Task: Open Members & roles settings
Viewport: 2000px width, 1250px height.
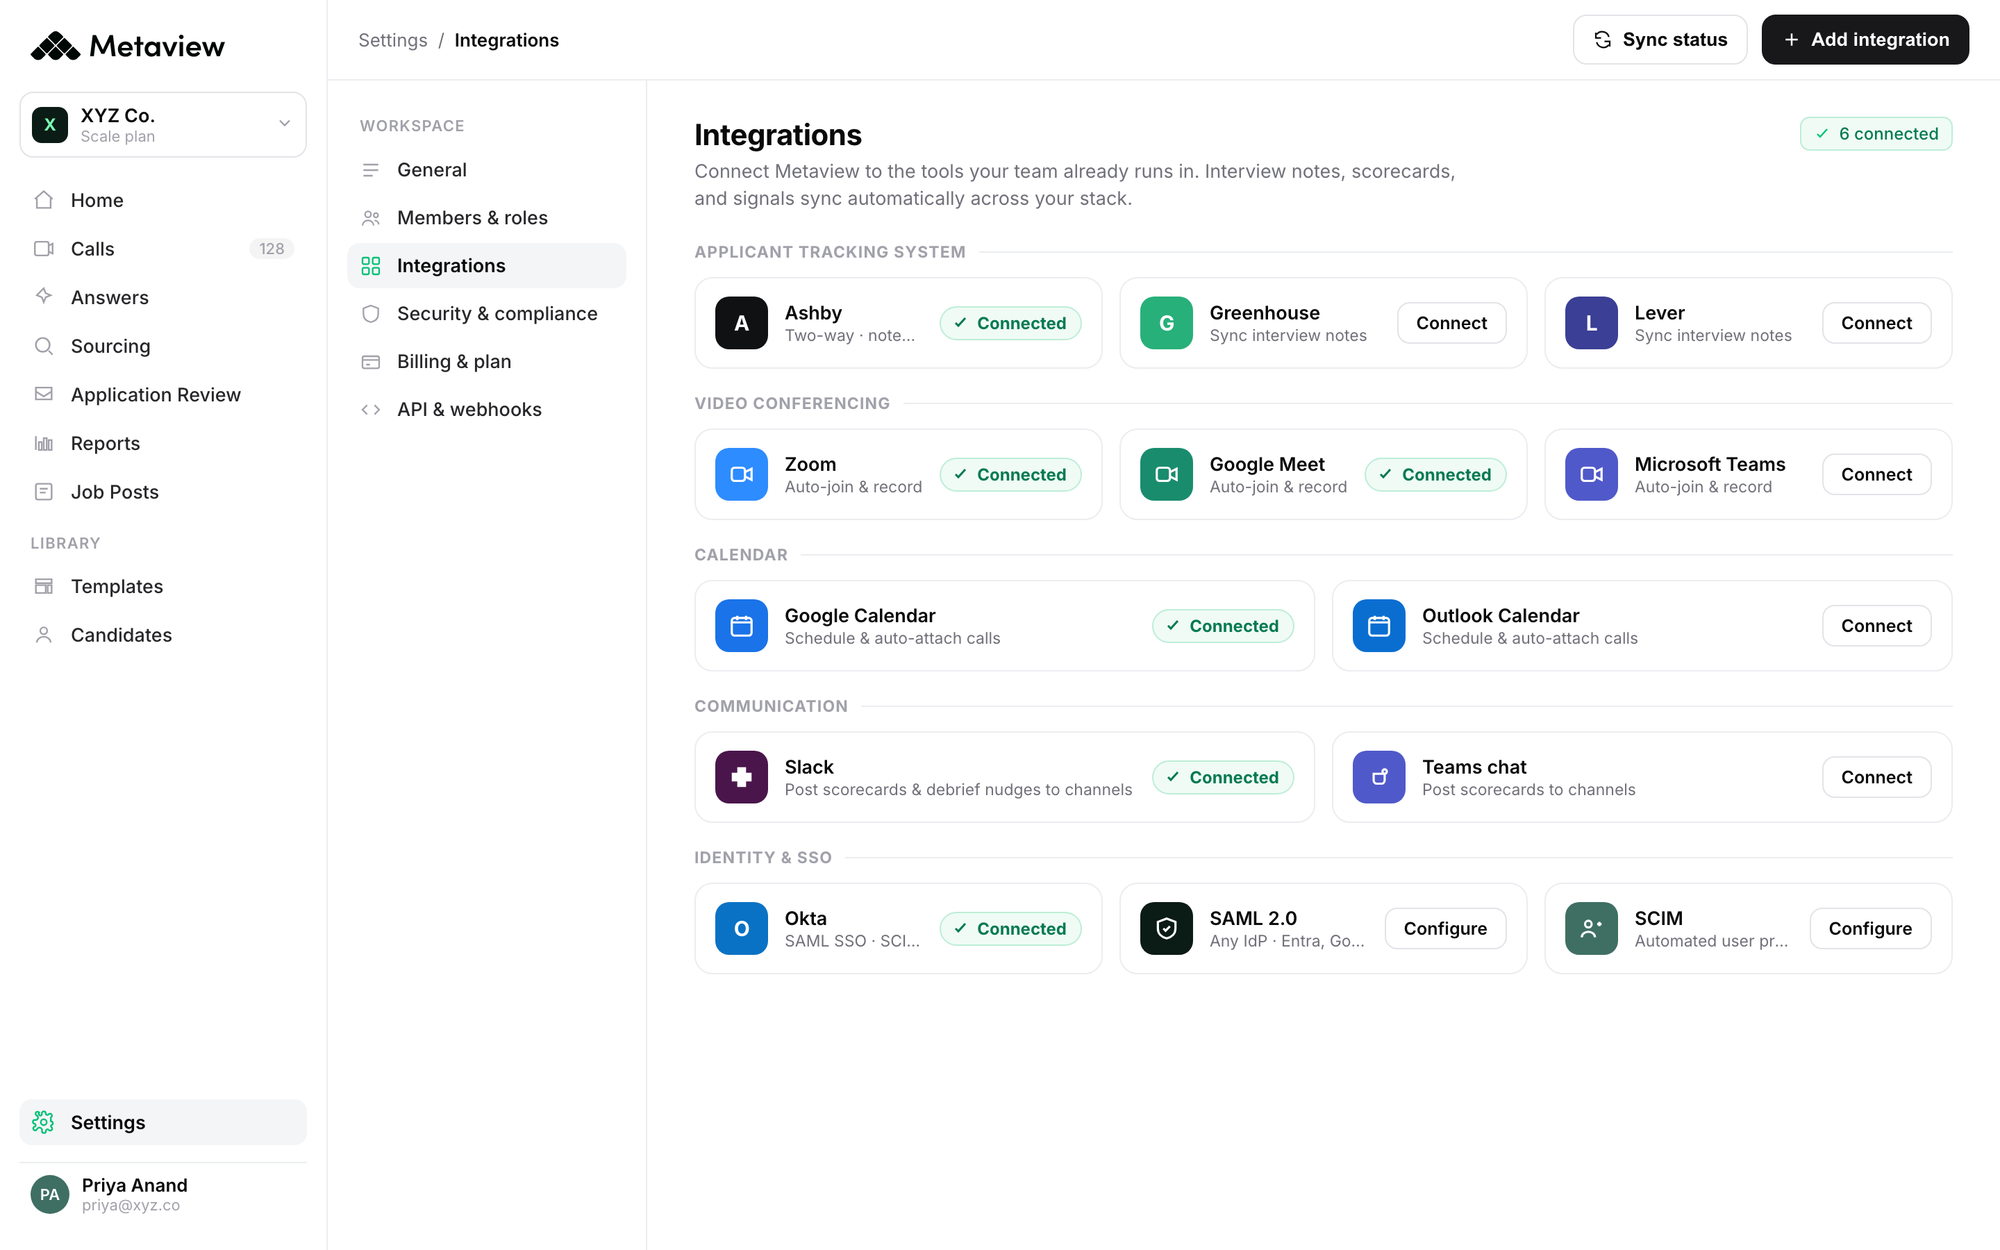Action: (486, 218)
